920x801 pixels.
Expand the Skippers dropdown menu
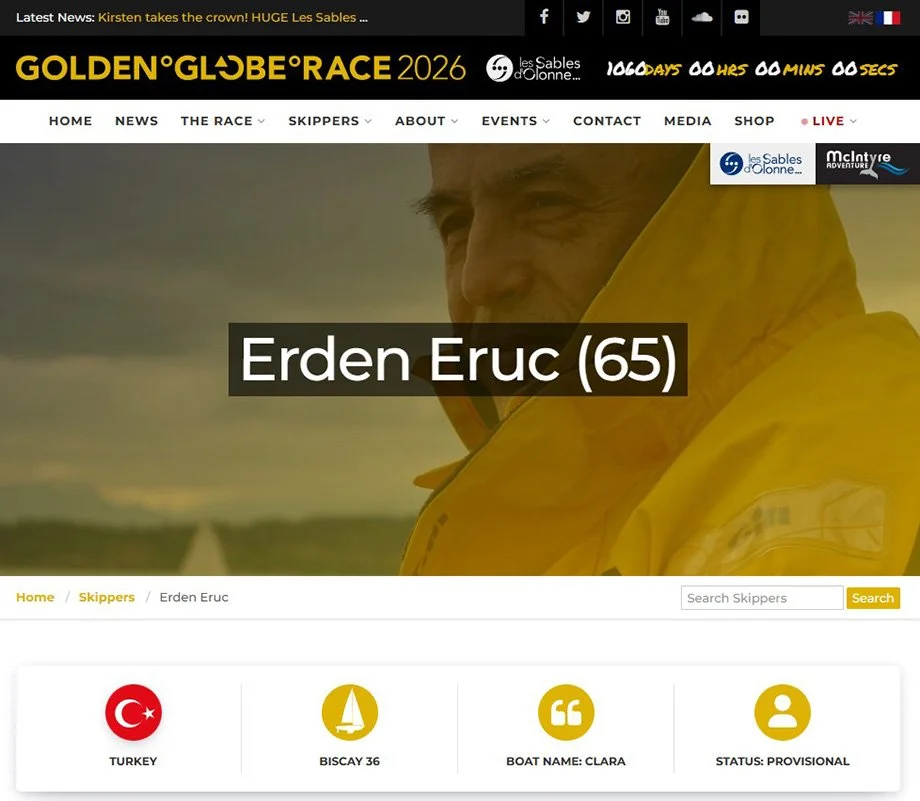(330, 121)
